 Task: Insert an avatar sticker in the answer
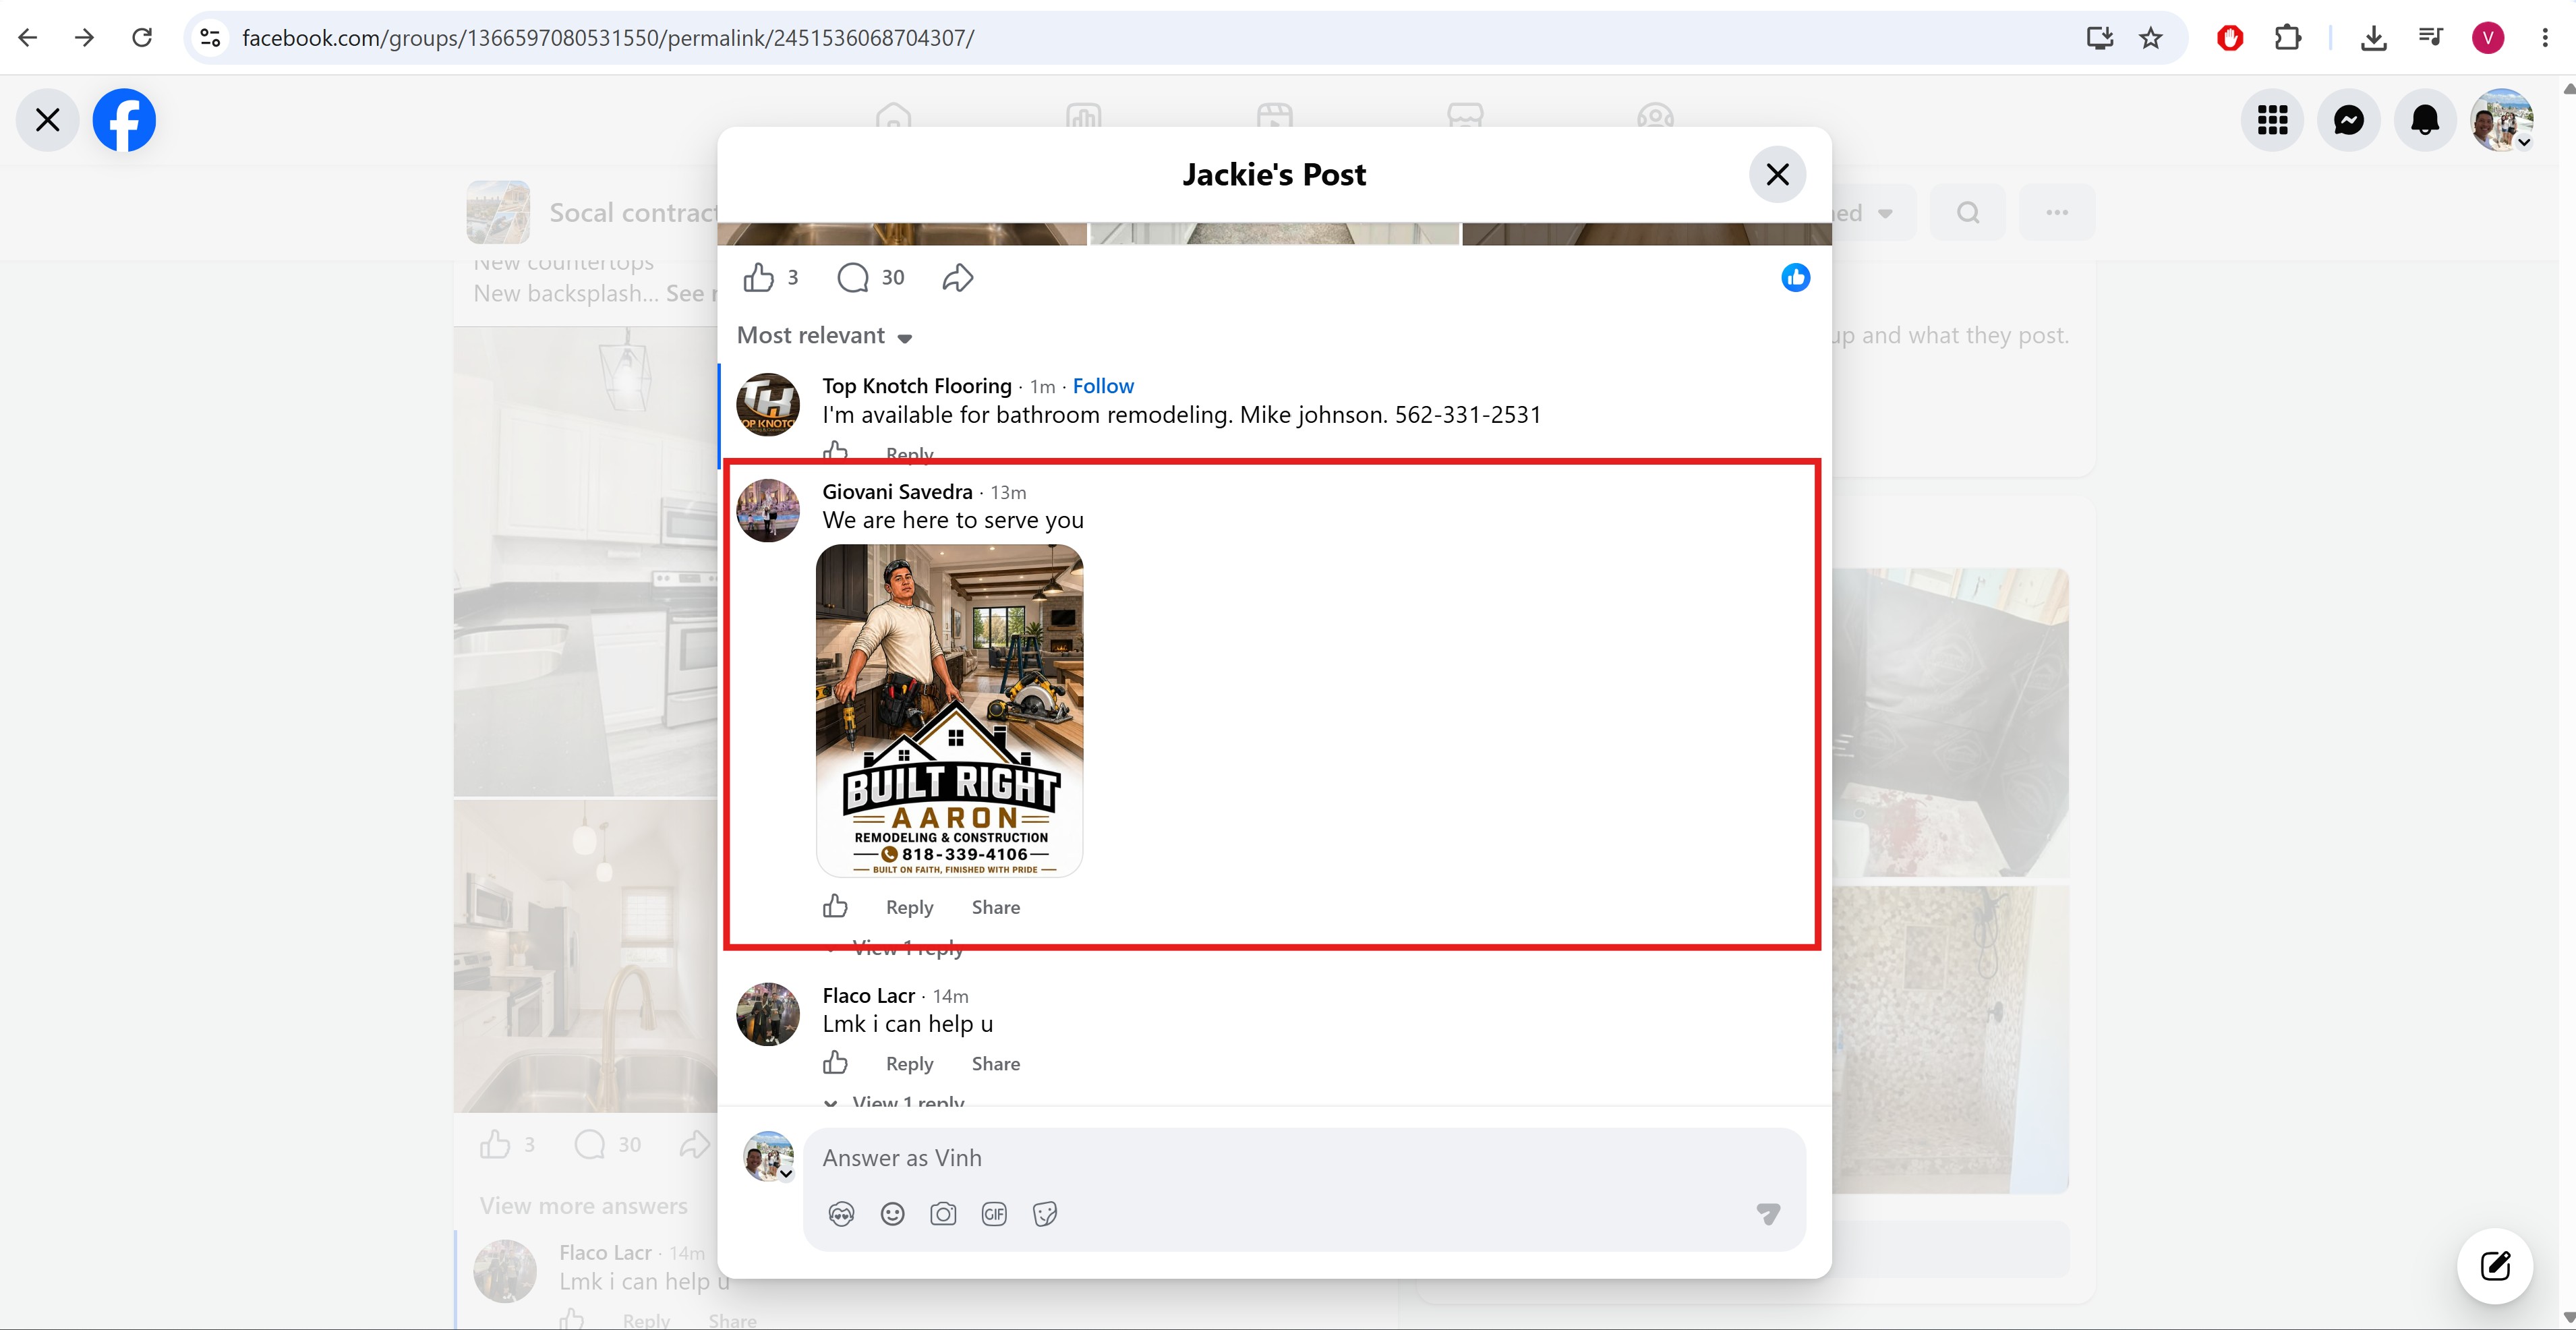[841, 1214]
